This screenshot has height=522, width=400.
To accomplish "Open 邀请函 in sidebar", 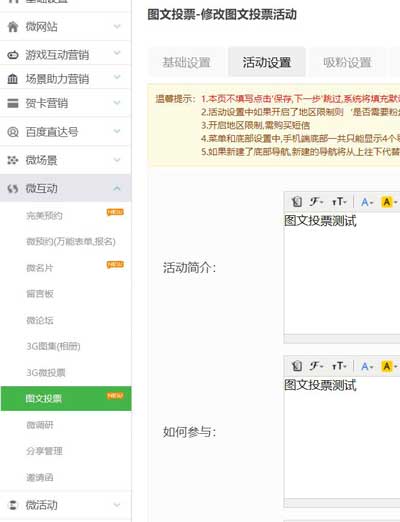I will (40, 477).
